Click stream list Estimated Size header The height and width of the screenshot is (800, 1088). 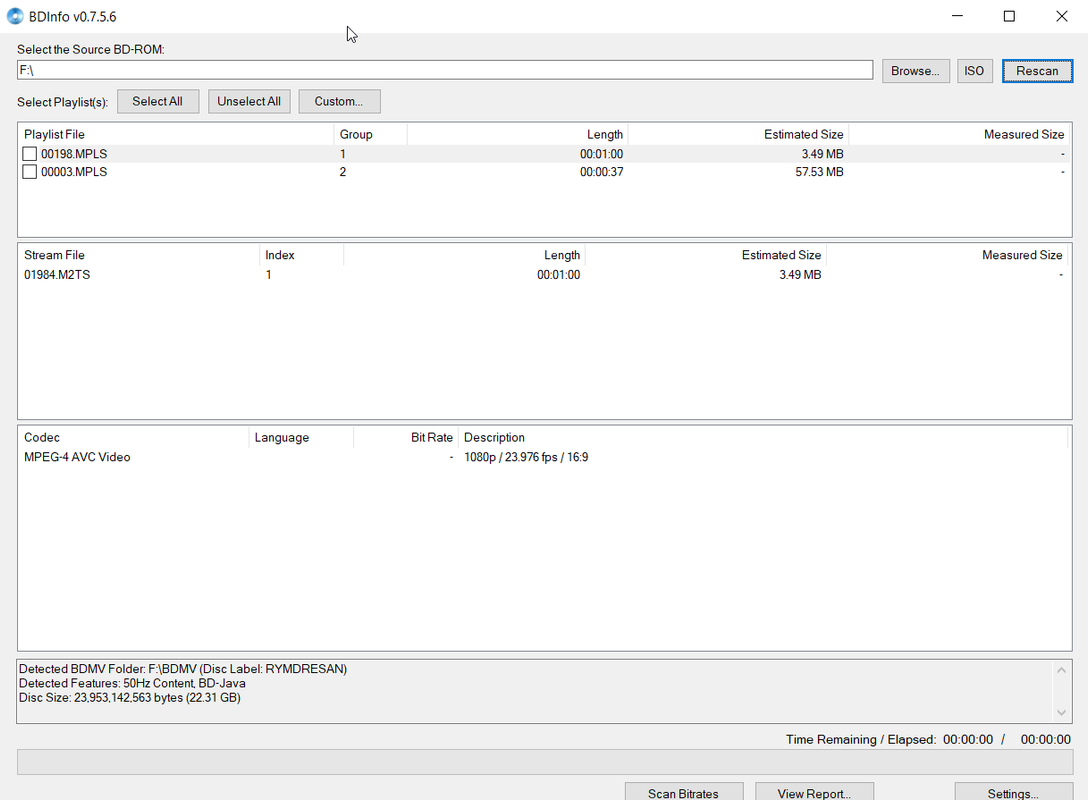tap(705, 255)
